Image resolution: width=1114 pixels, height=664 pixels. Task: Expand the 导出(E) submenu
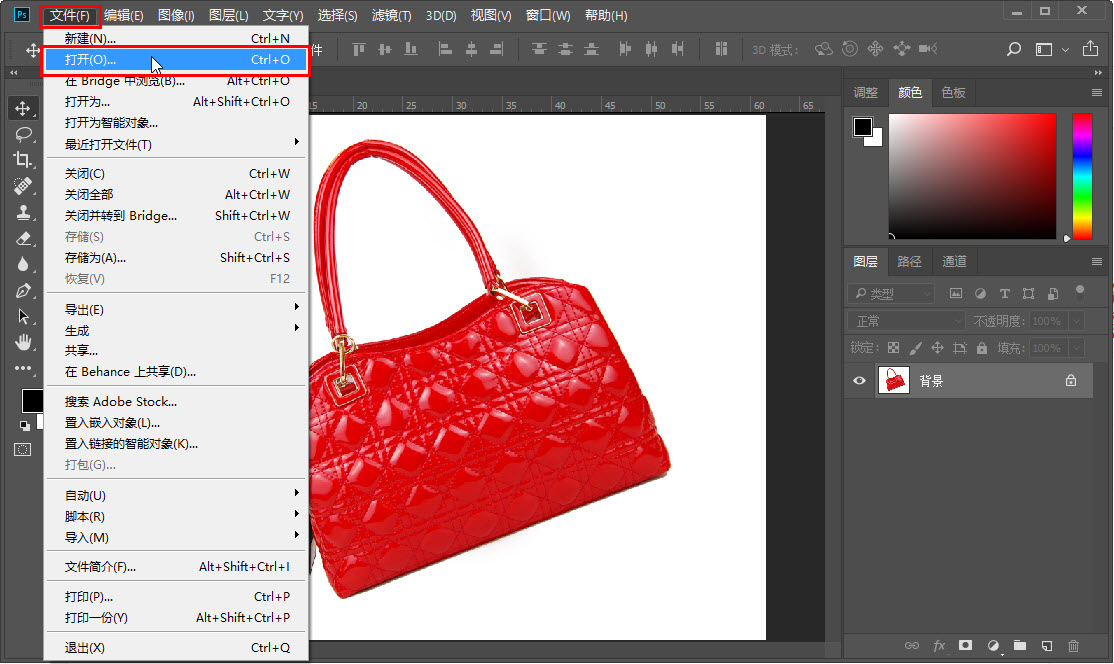(x=176, y=310)
